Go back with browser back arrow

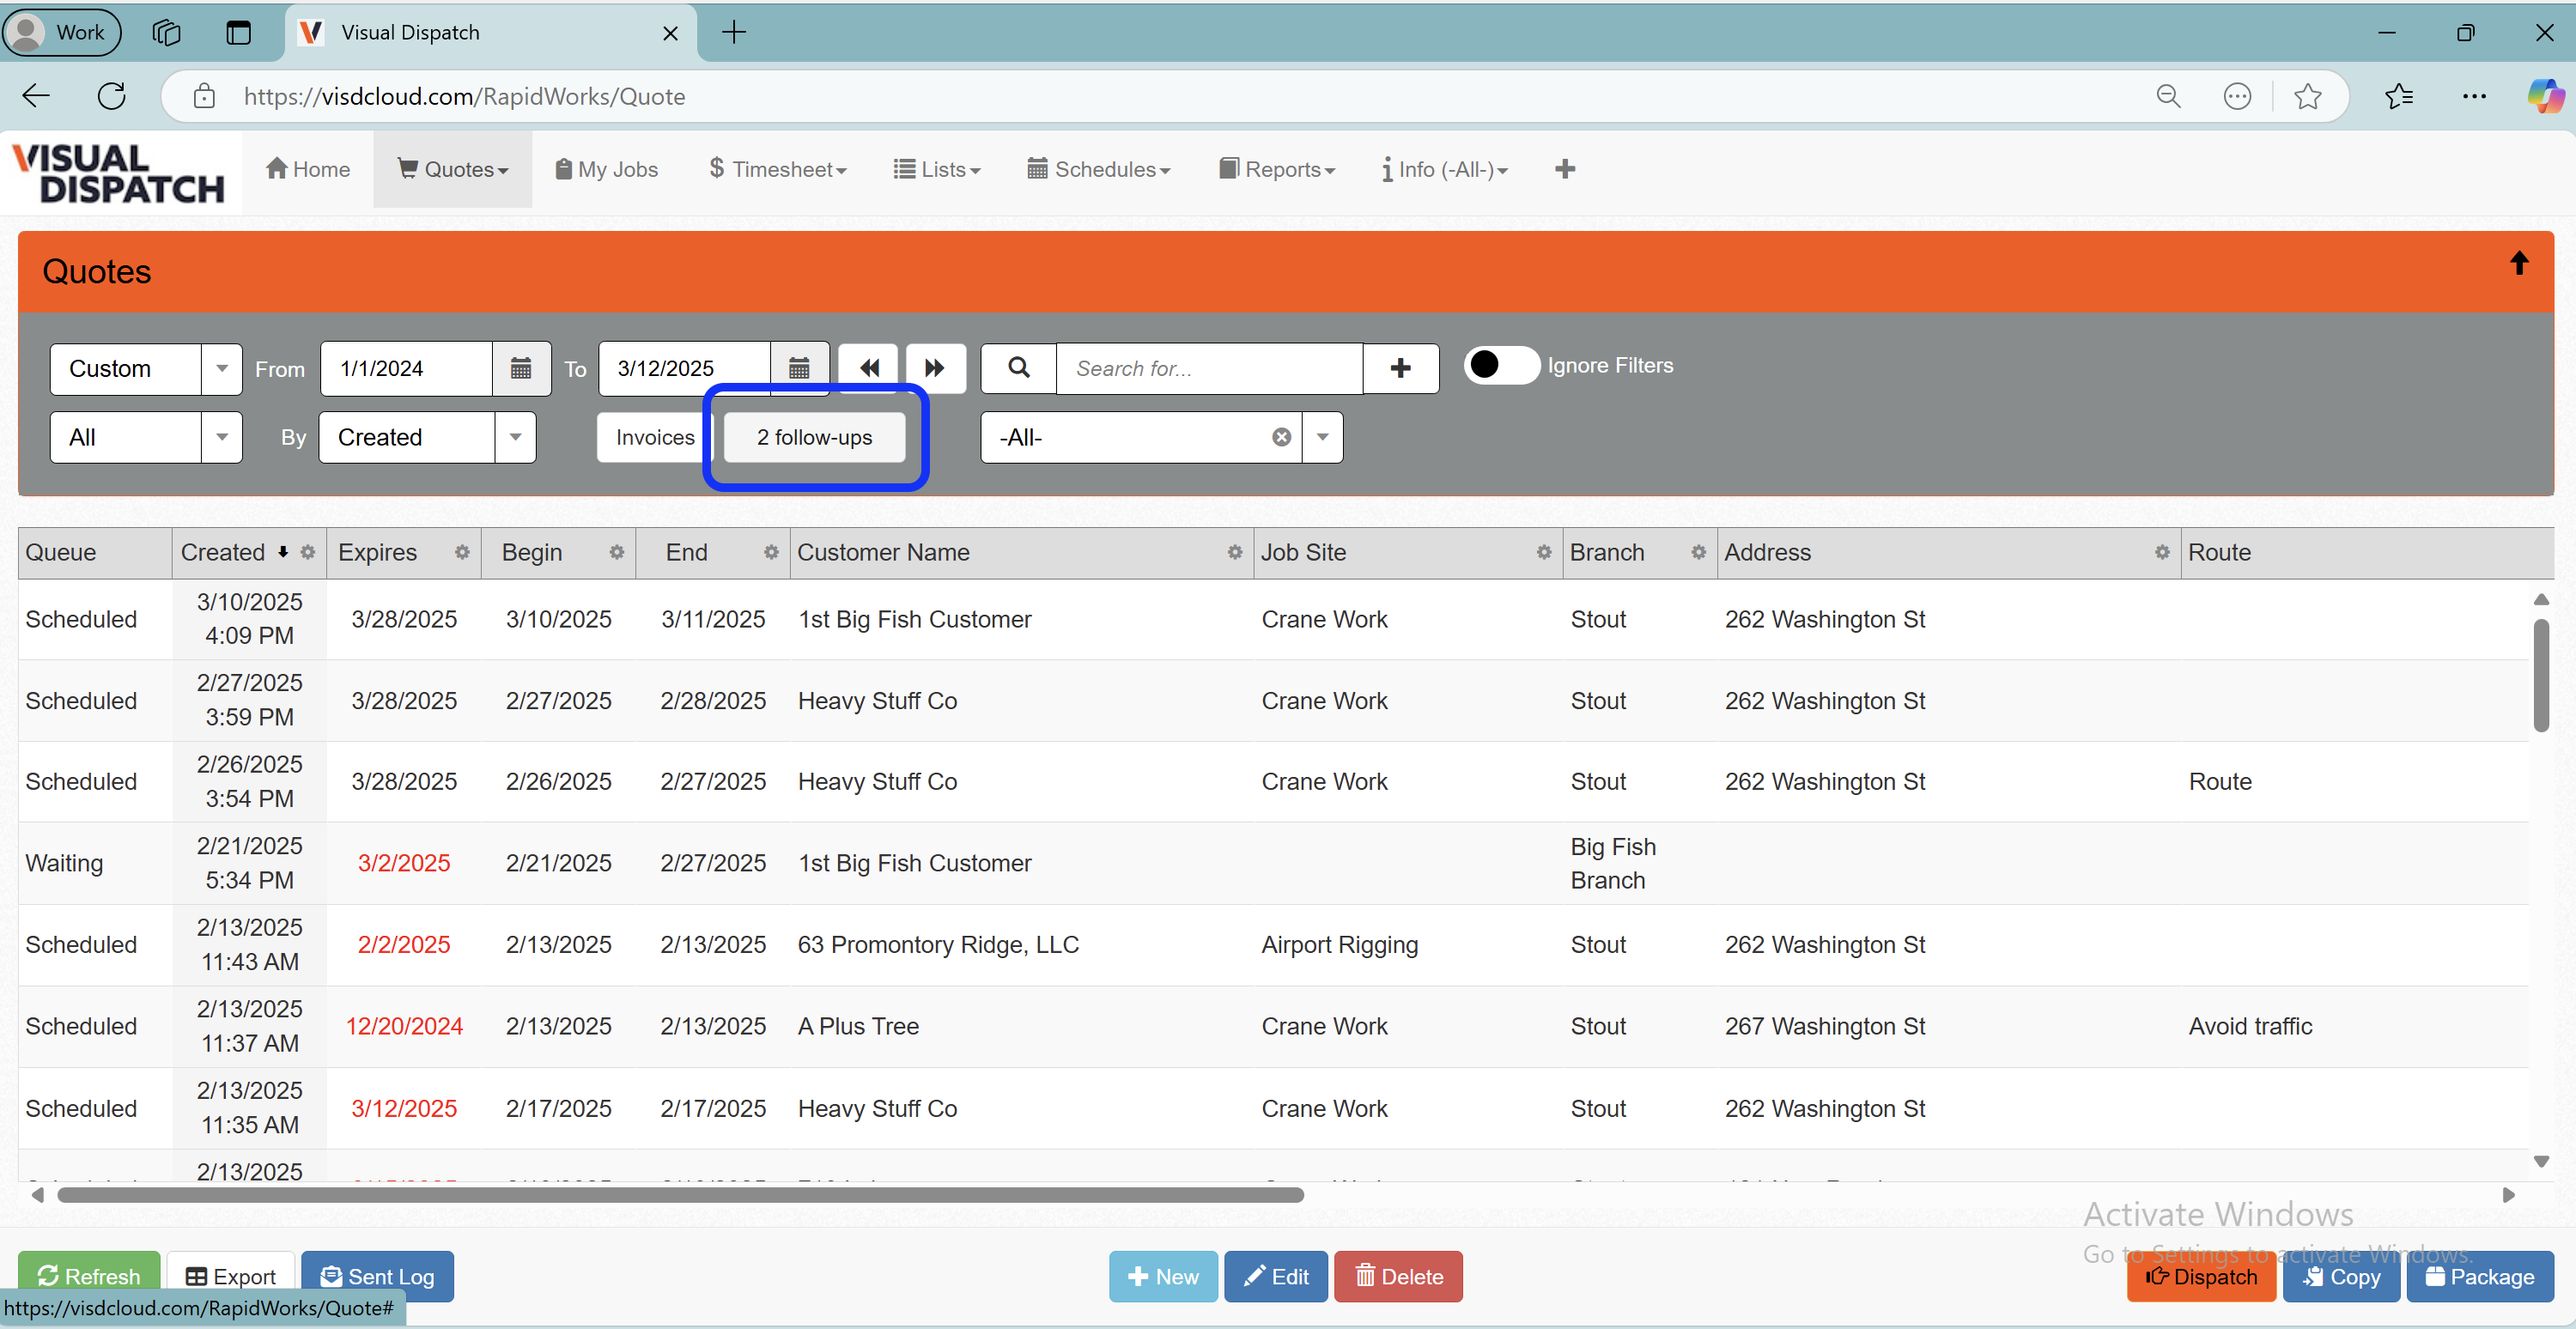(x=36, y=96)
